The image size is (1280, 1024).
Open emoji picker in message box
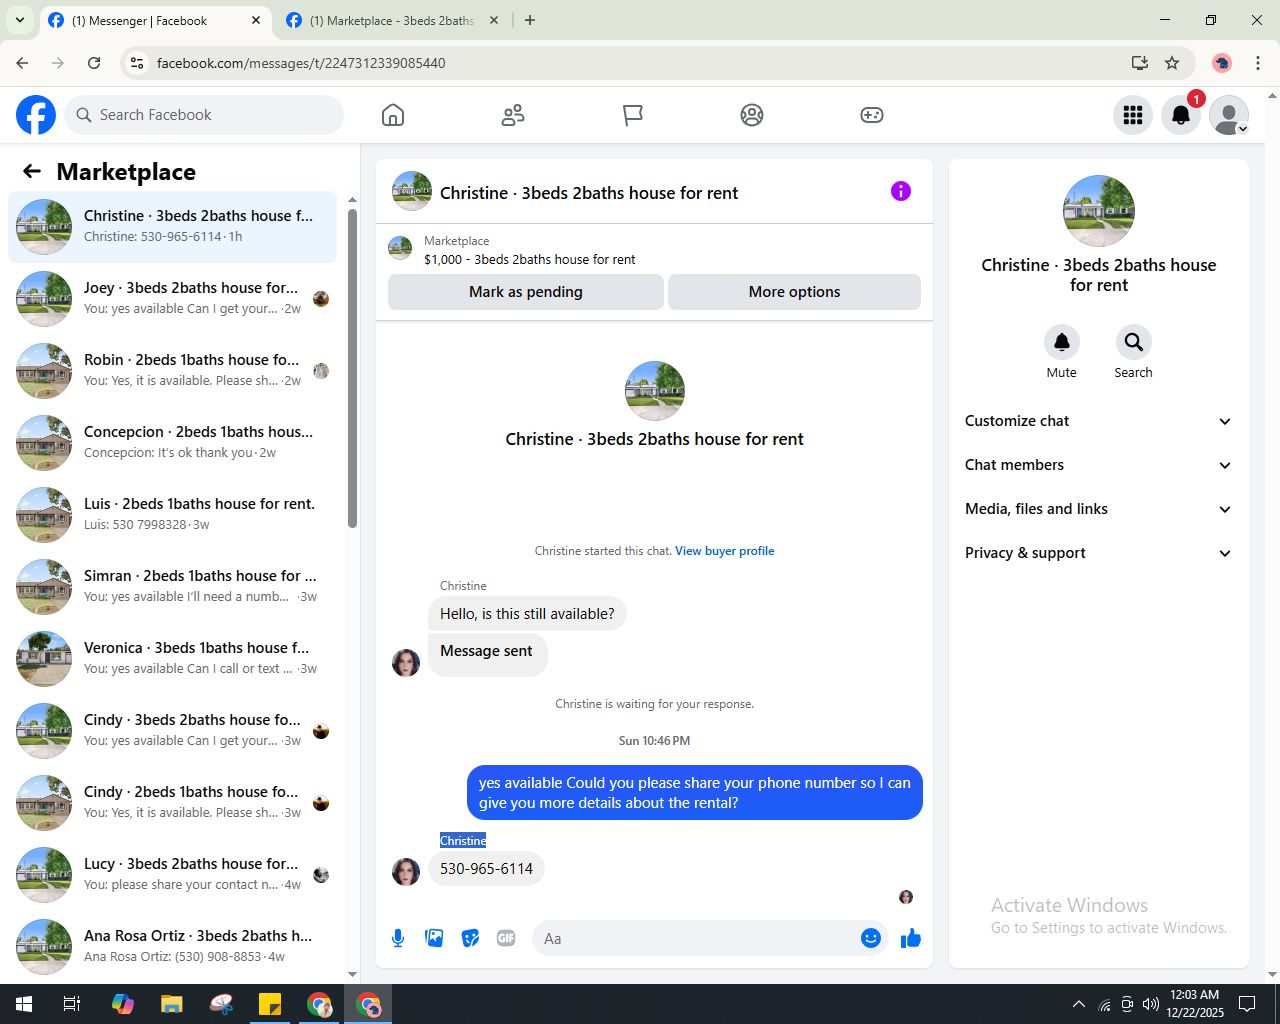coord(870,938)
